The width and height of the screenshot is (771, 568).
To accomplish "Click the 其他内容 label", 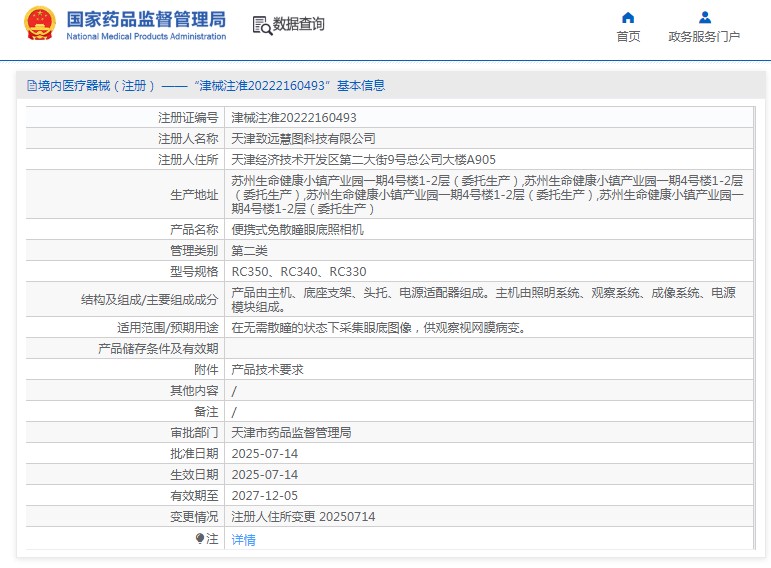I will coord(194,390).
